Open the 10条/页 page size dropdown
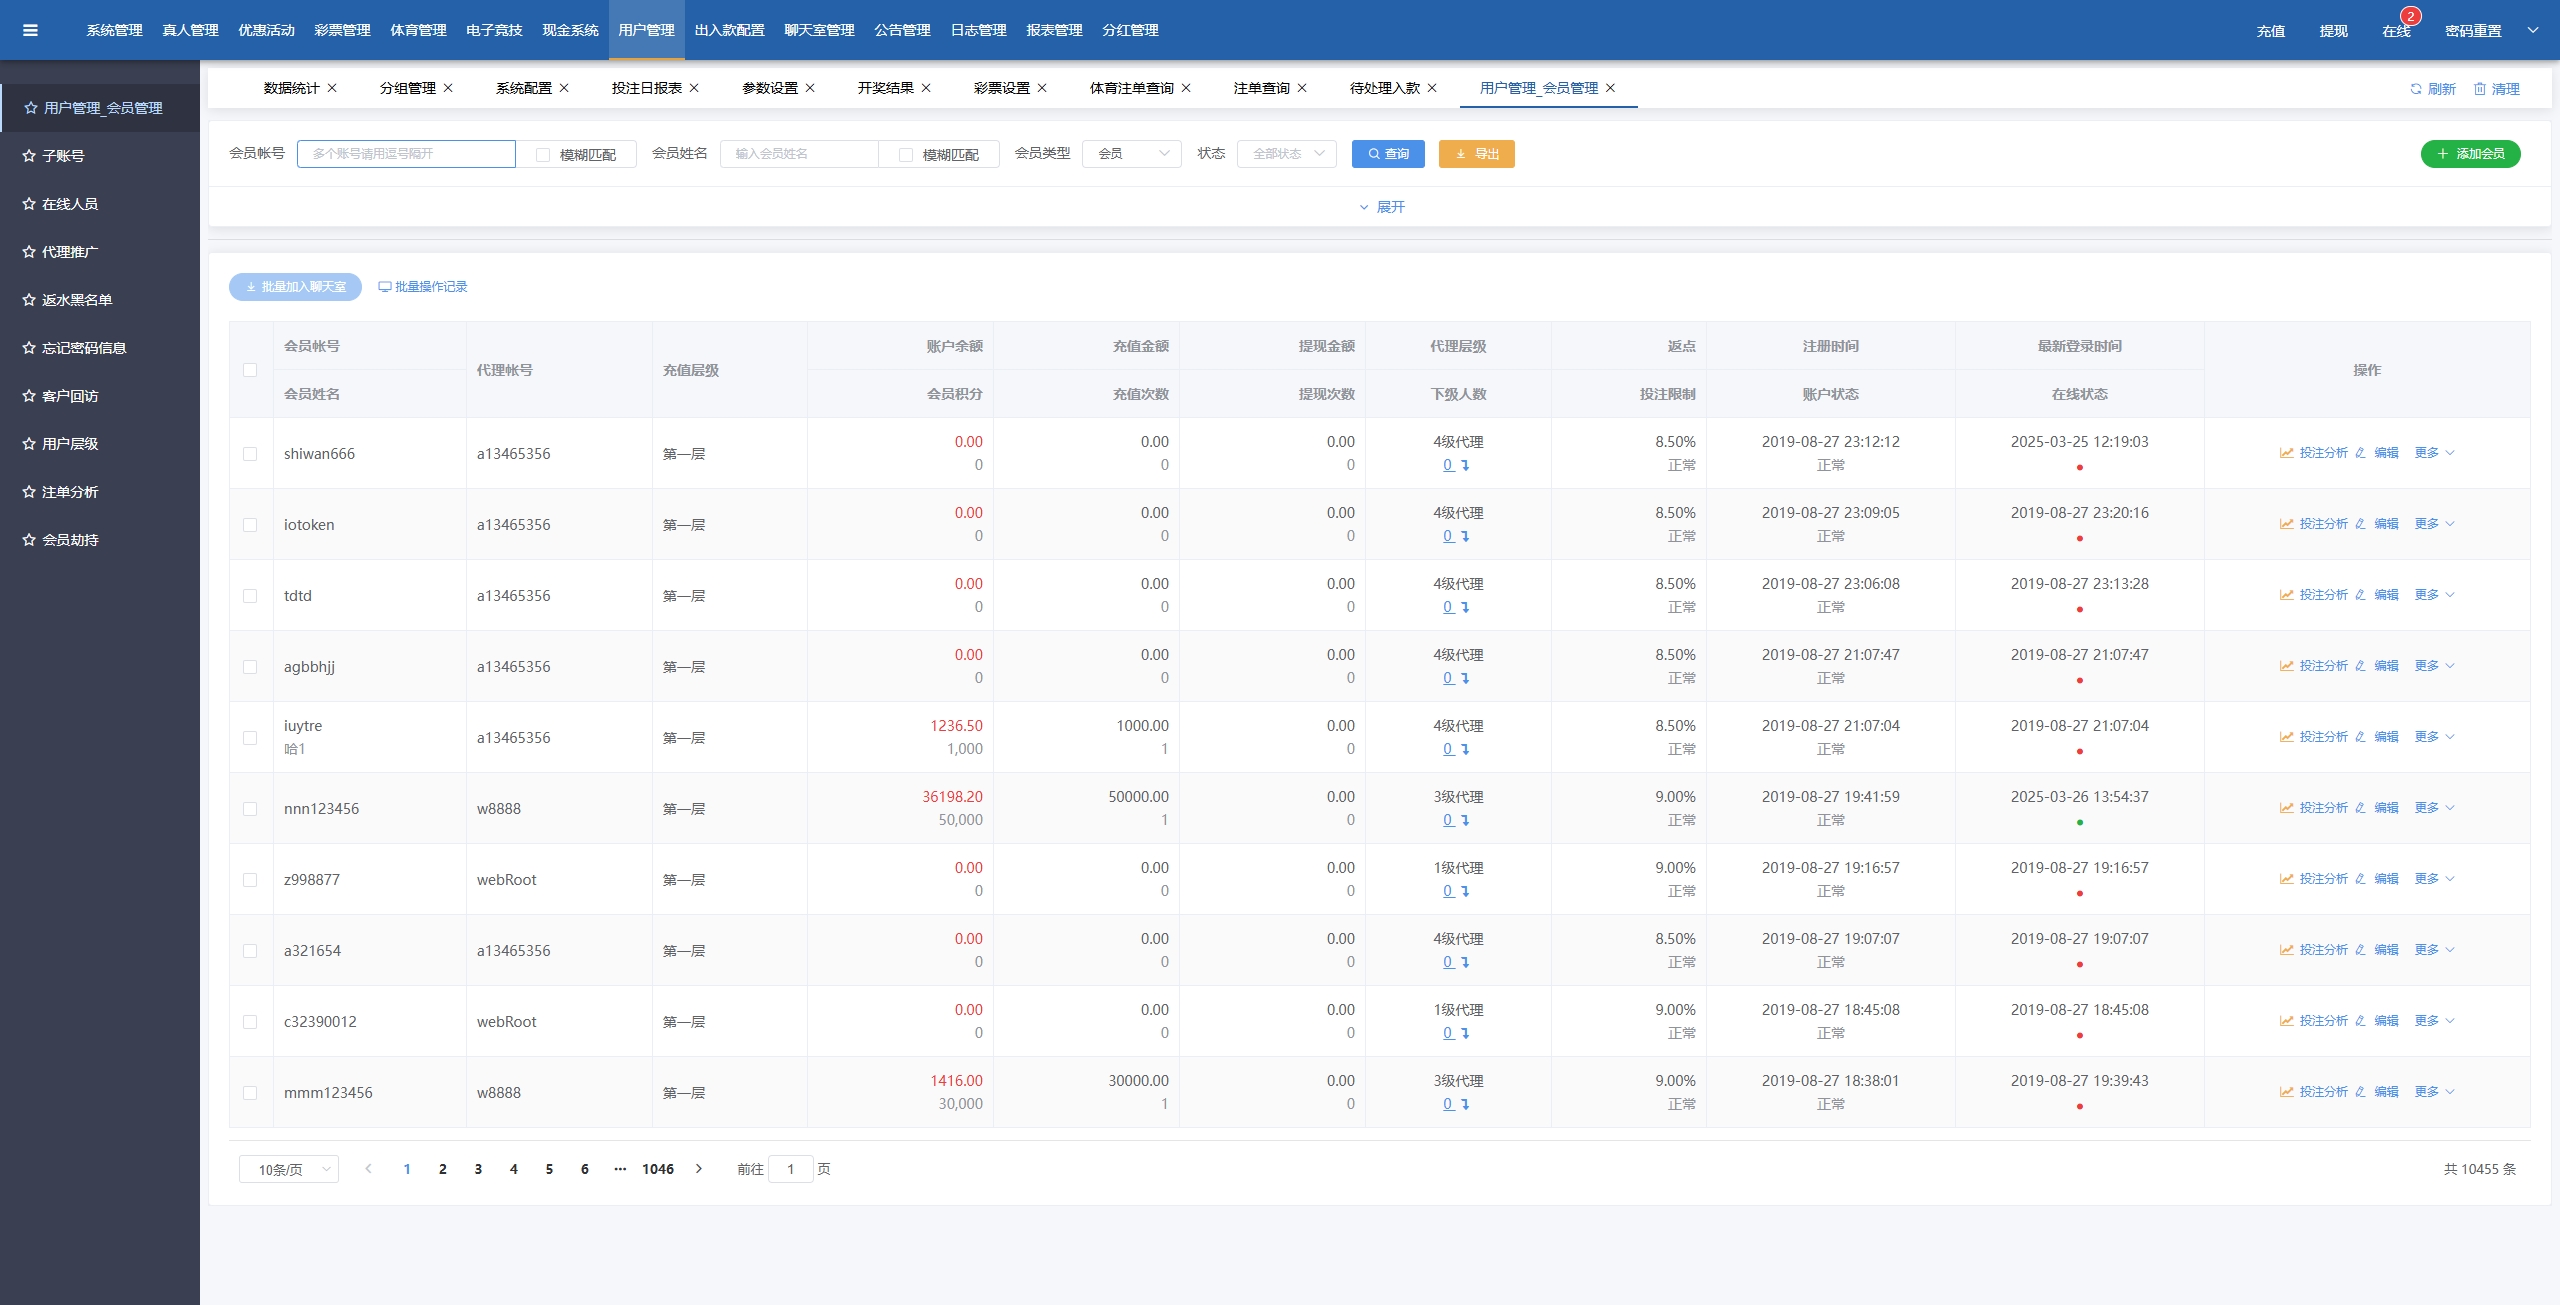The image size is (2560, 1305). [x=288, y=1169]
